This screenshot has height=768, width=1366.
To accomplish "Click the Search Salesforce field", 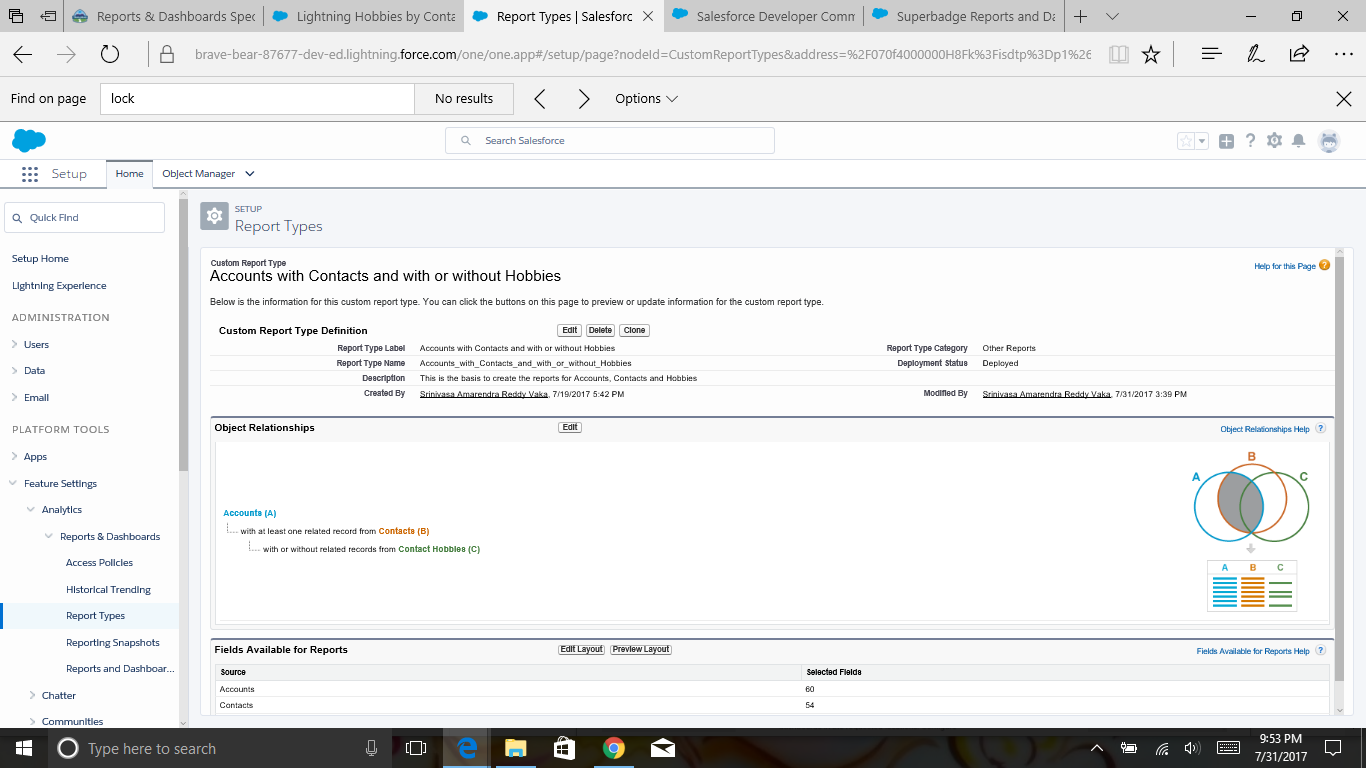I will pos(610,141).
